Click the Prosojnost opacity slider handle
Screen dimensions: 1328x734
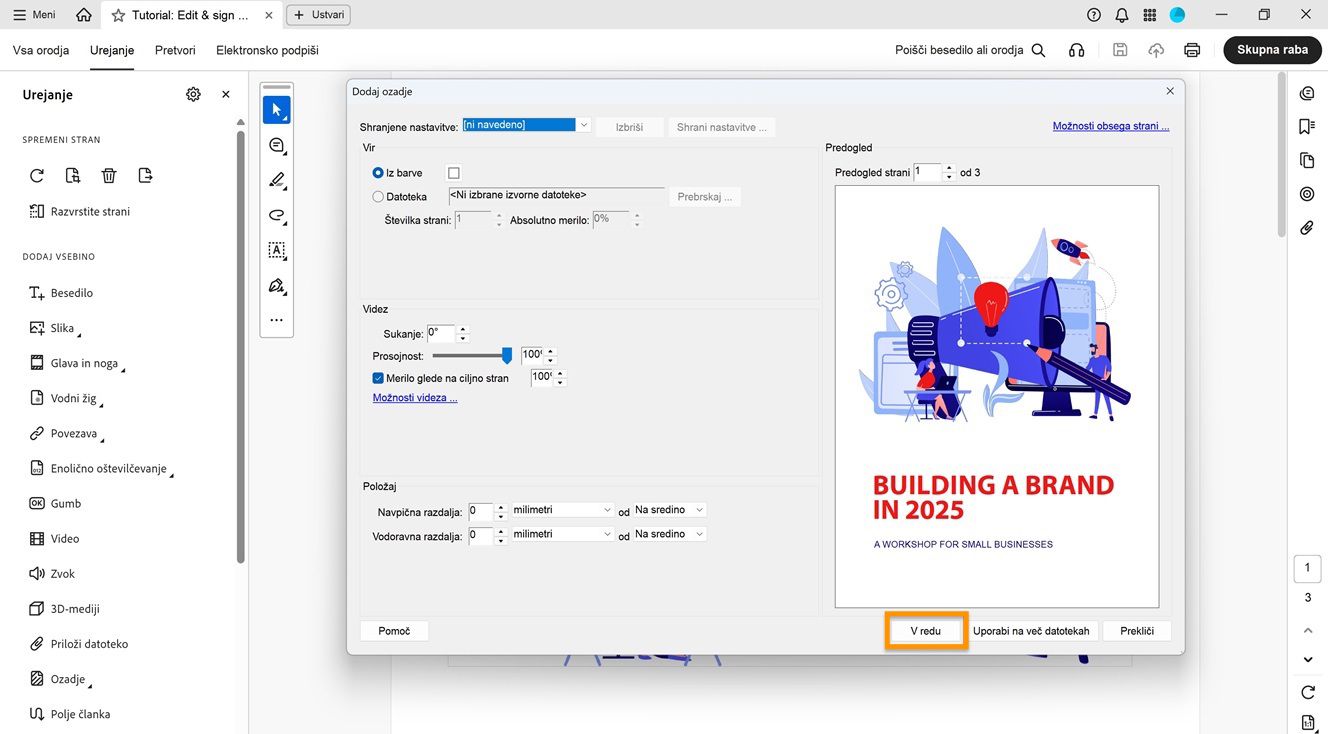click(507, 355)
